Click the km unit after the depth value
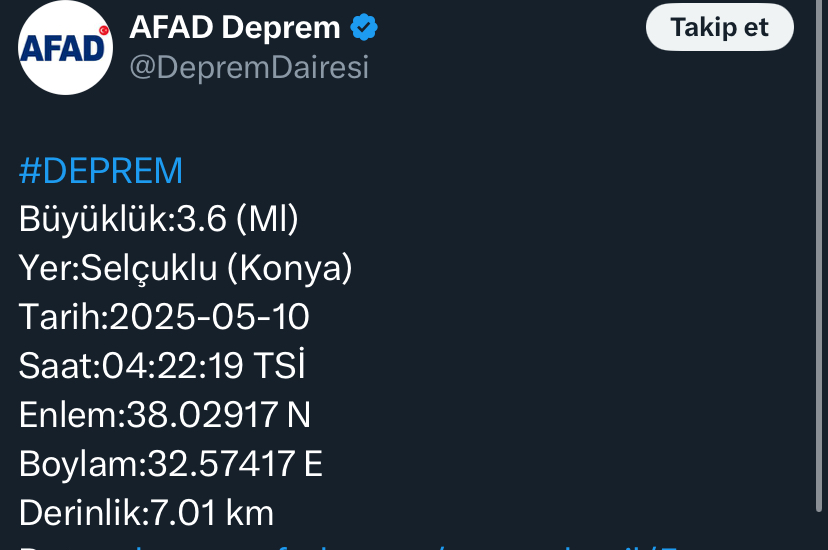 click(250, 513)
